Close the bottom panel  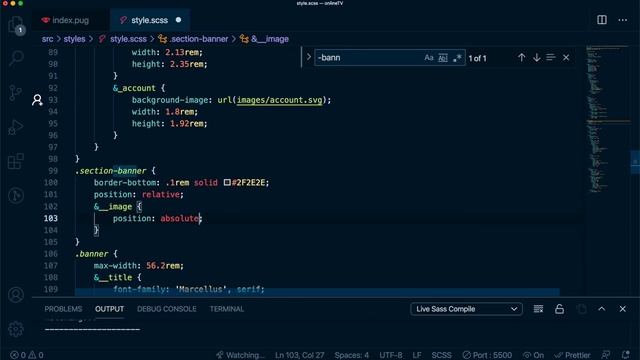tap(622, 309)
